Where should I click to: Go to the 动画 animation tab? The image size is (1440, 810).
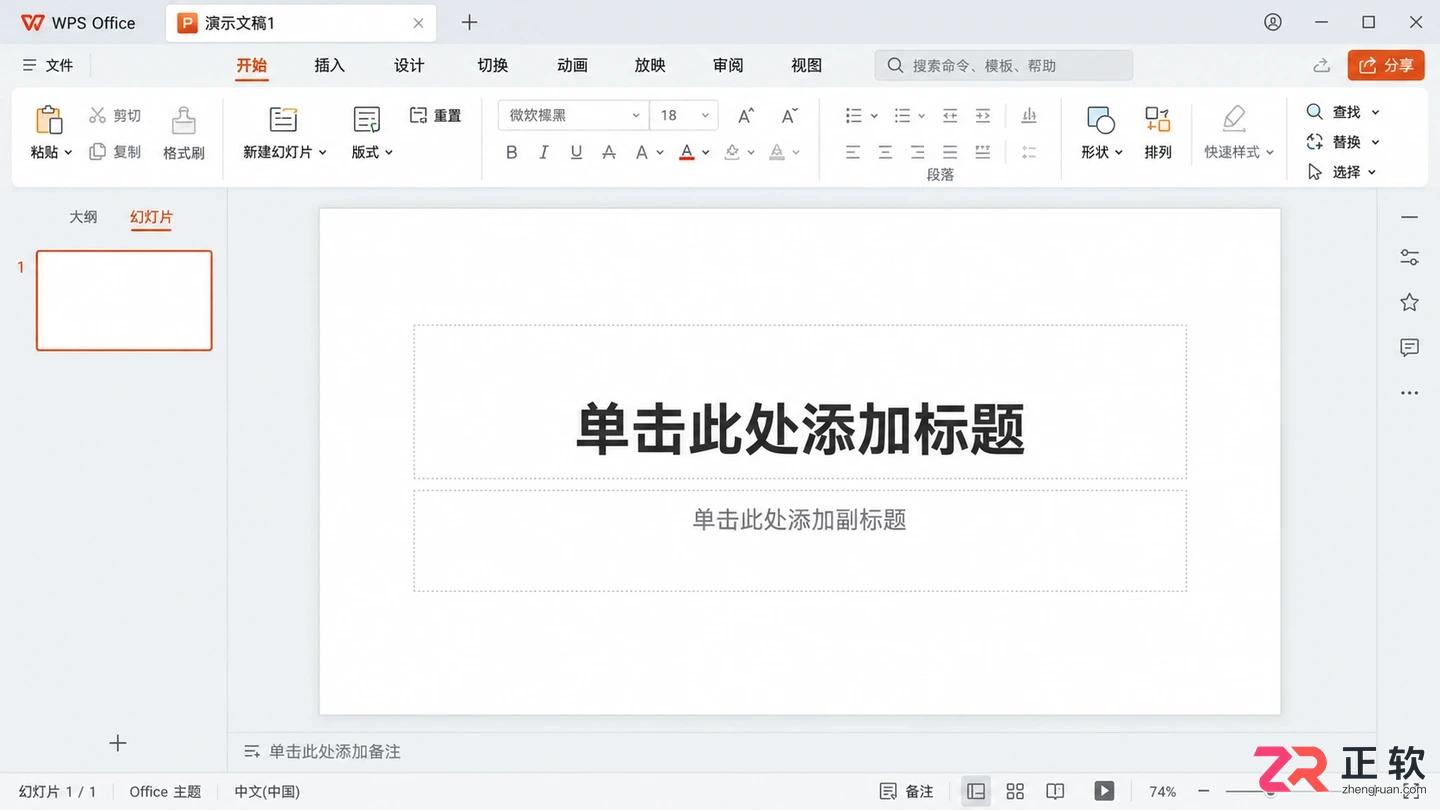[x=572, y=65]
